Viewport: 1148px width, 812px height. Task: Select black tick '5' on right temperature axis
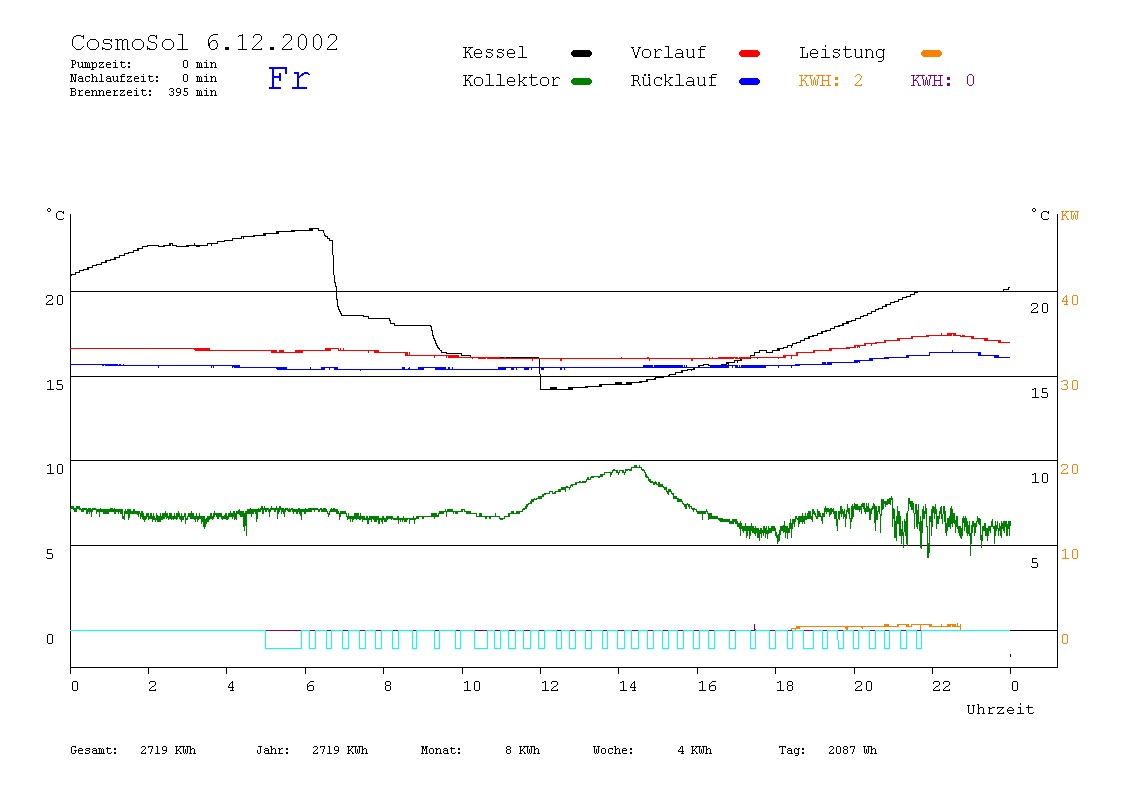tap(1035, 563)
